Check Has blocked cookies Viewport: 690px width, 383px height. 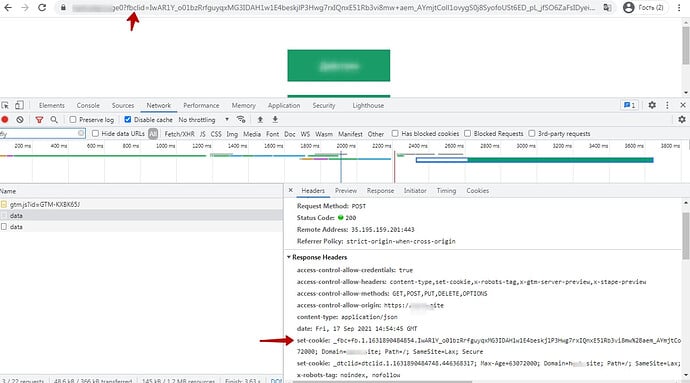click(395, 133)
